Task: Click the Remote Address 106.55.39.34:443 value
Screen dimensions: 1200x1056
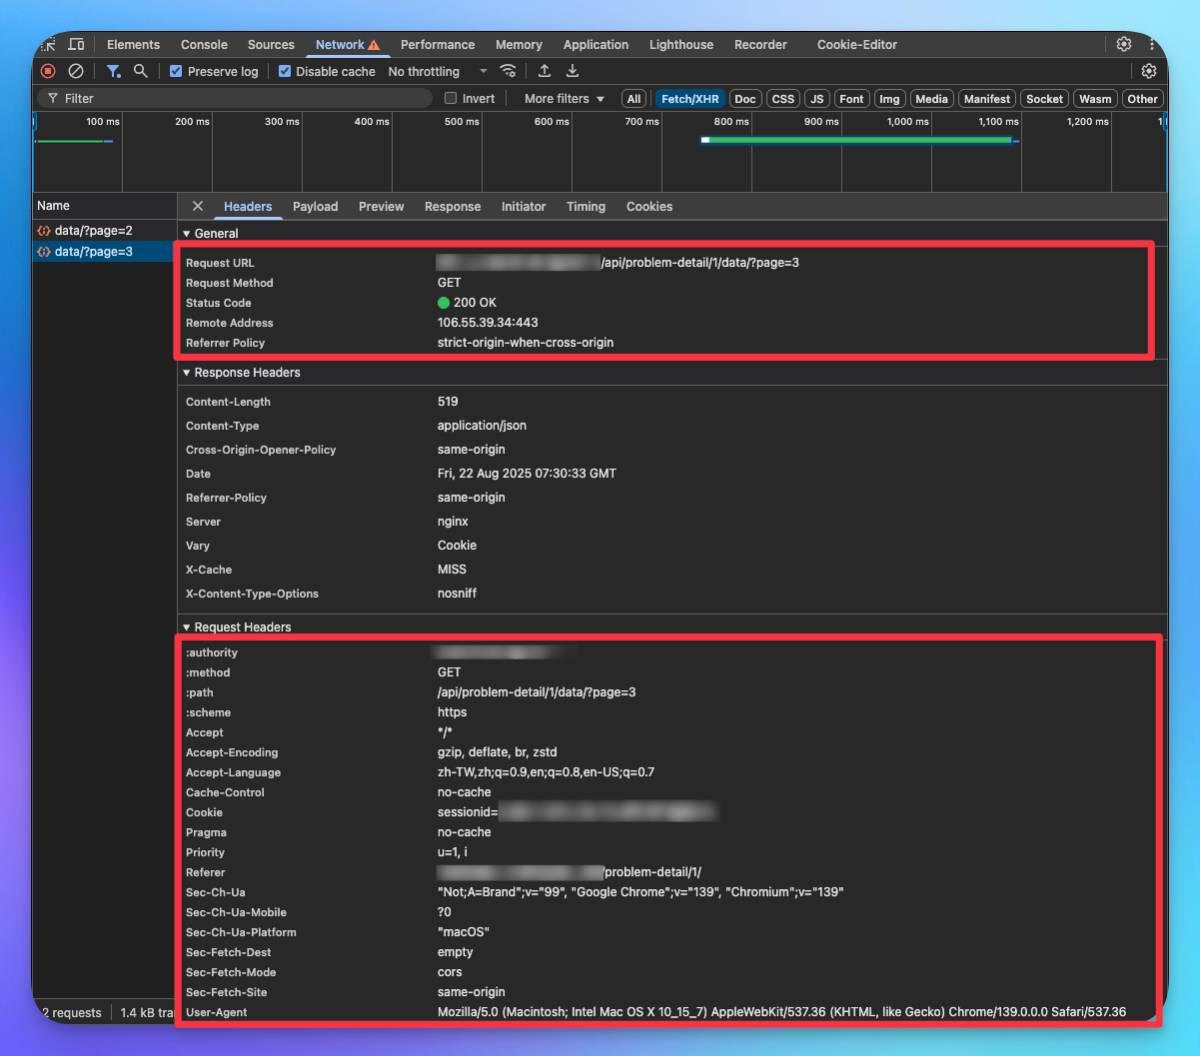Action: click(487, 322)
